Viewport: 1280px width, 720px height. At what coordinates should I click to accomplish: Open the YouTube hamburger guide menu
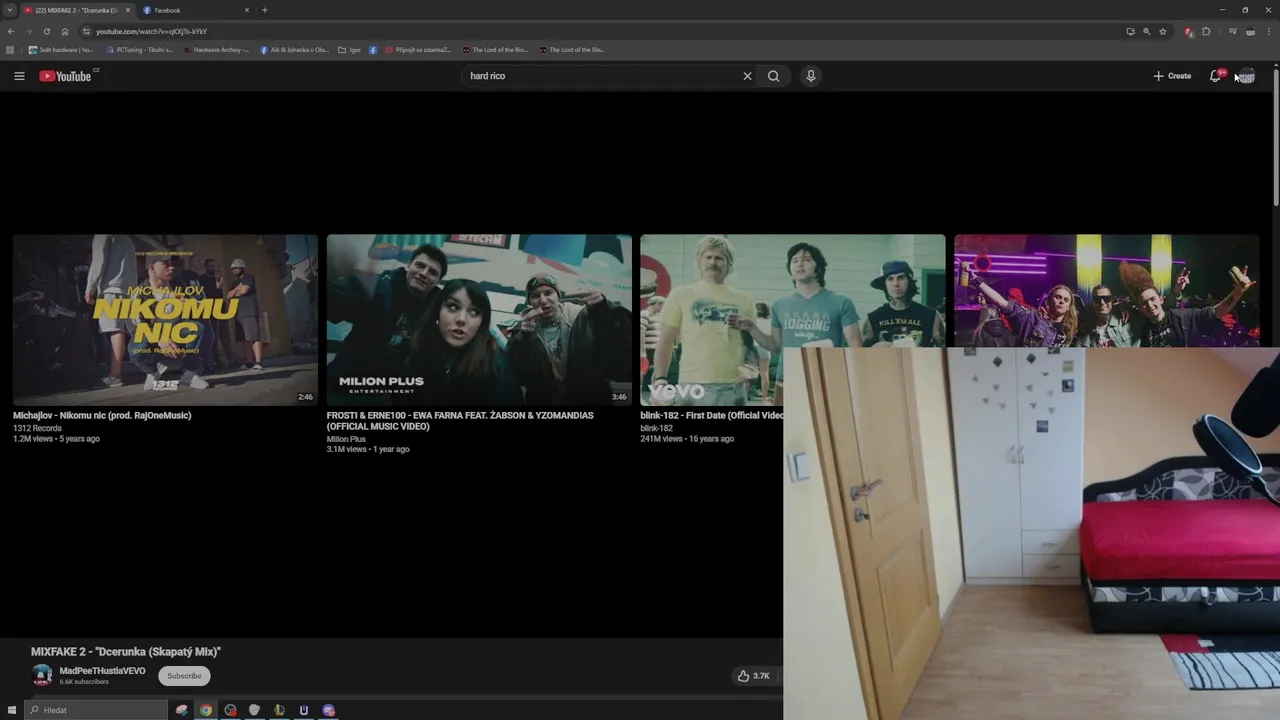point(19,76)
